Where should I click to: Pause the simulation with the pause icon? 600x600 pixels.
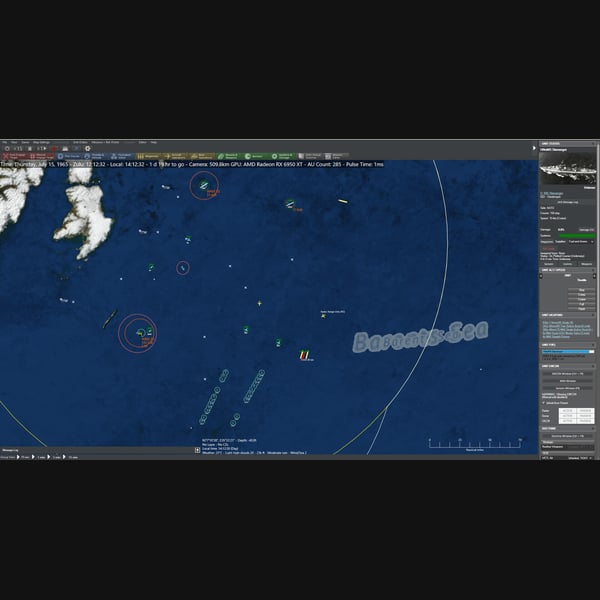coord(30,148)
